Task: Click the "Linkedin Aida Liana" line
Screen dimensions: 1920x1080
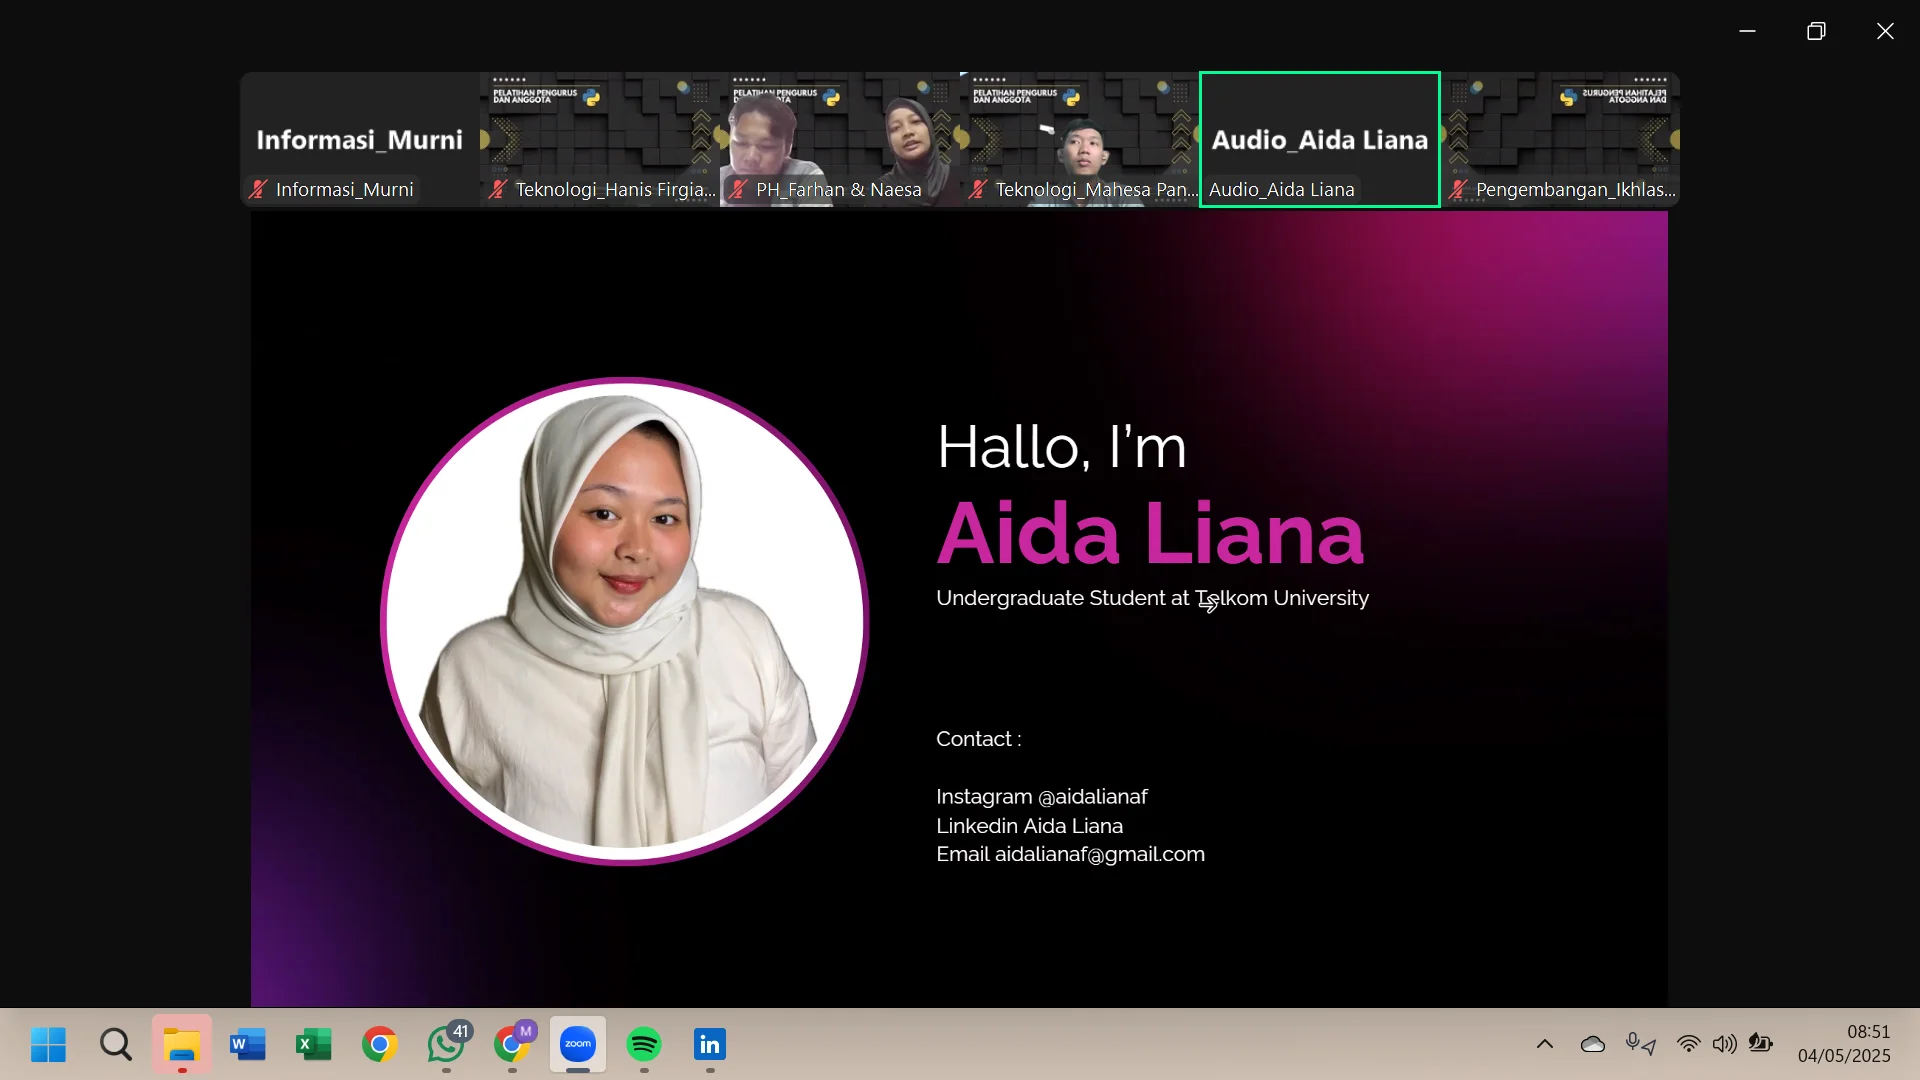Action: (x=1029, y=826)
